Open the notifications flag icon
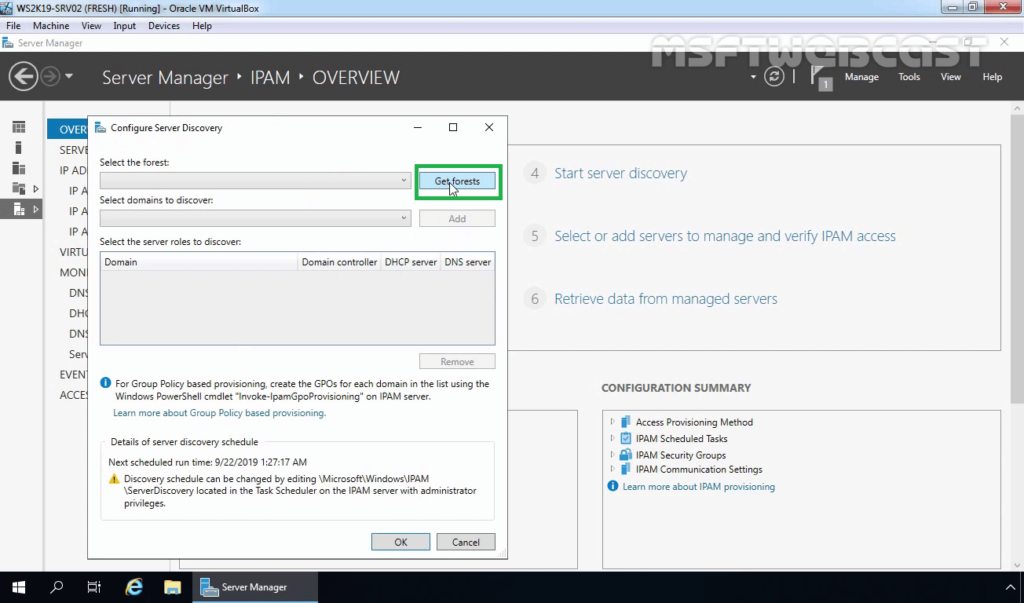The image size is (1024, 603). (x=820, y=78)
